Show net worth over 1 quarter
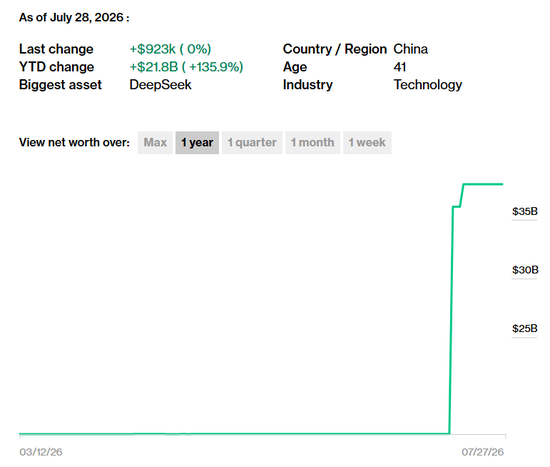Viewport: 550px width, 467px height. pos(252,142)
